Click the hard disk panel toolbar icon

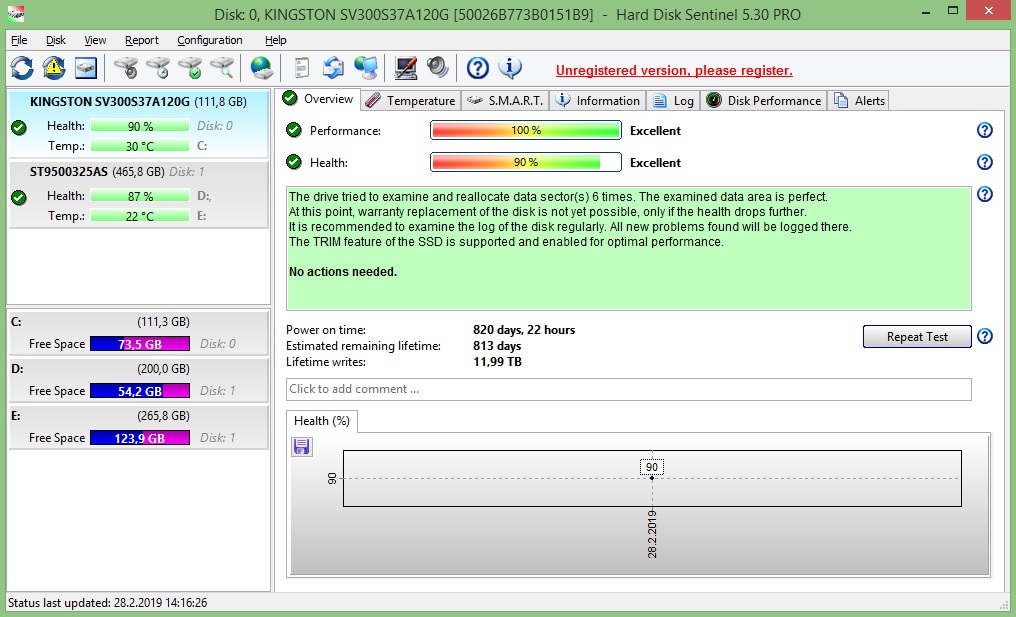[86, 68]
